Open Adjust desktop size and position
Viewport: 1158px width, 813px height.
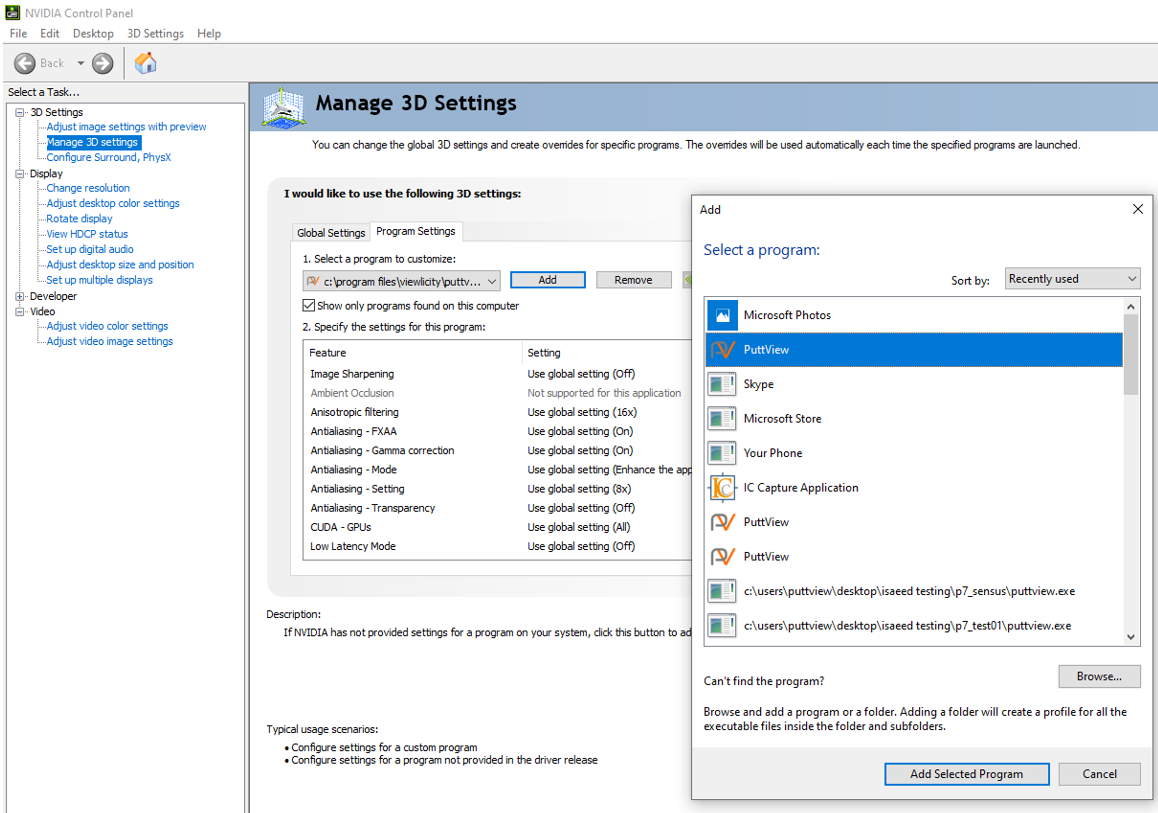click(120, 264)
